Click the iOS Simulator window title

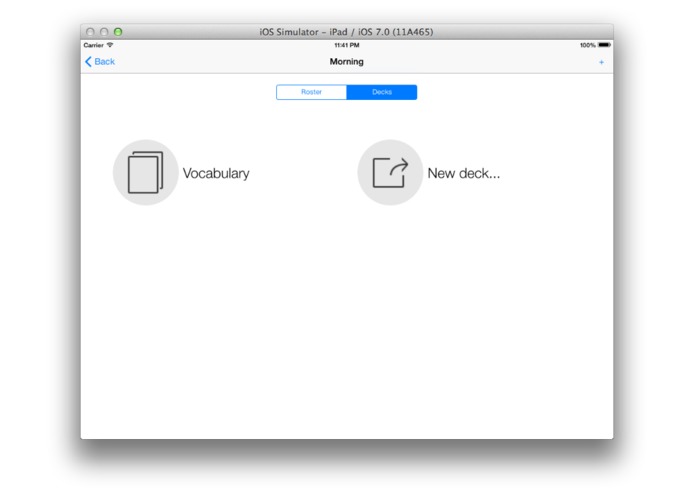346,32
